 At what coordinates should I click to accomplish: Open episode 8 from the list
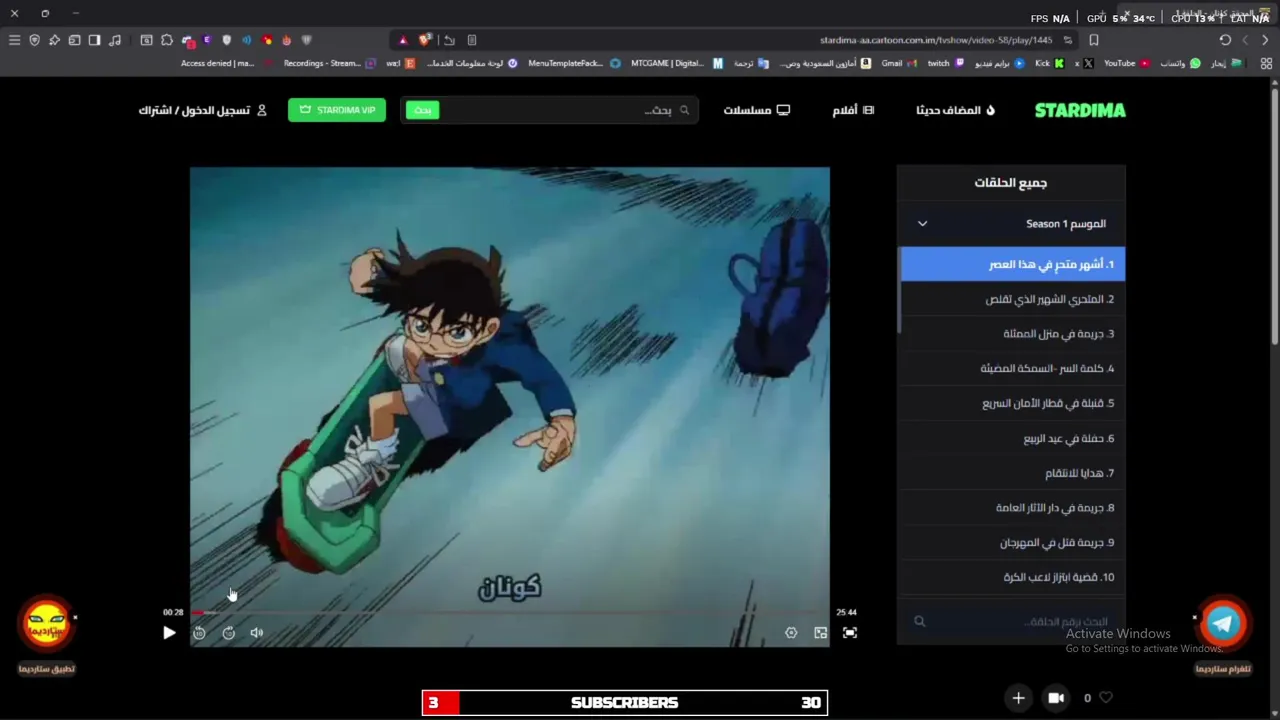[x=1012, y=507]
